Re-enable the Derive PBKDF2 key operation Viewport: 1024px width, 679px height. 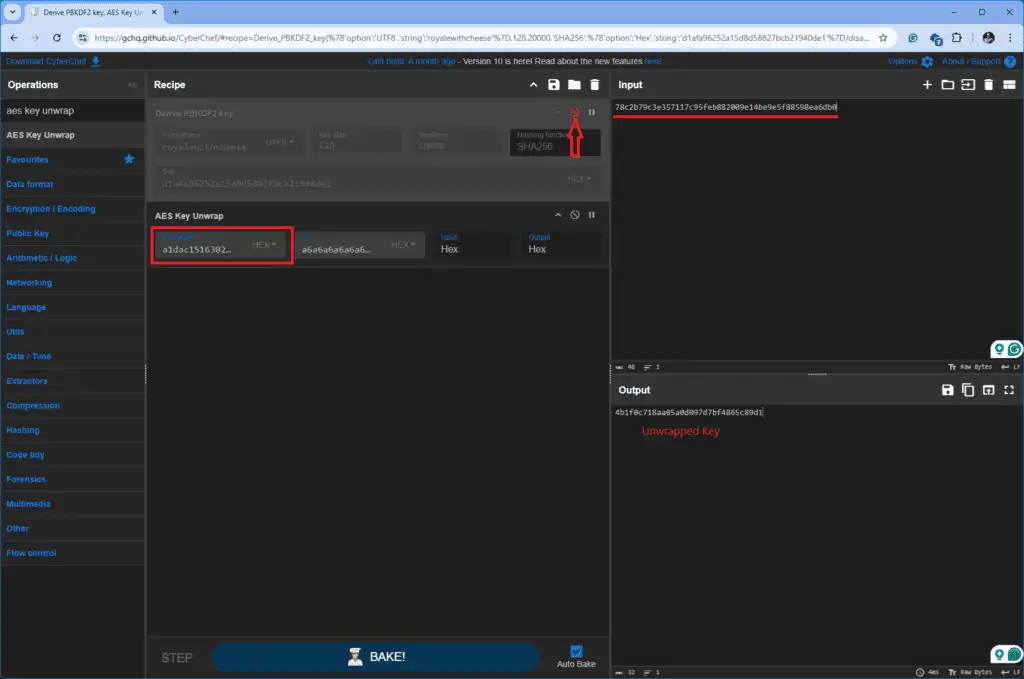click(575, 112)
